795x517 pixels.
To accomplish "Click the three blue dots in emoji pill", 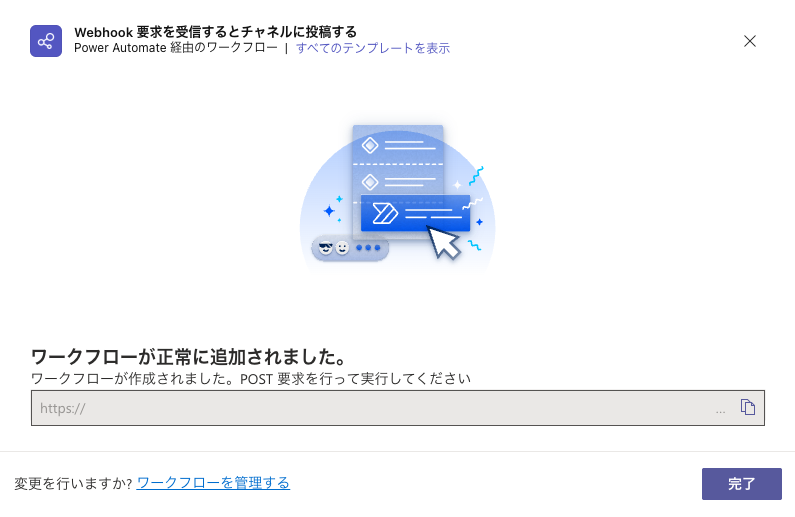I will click(368, 248).
